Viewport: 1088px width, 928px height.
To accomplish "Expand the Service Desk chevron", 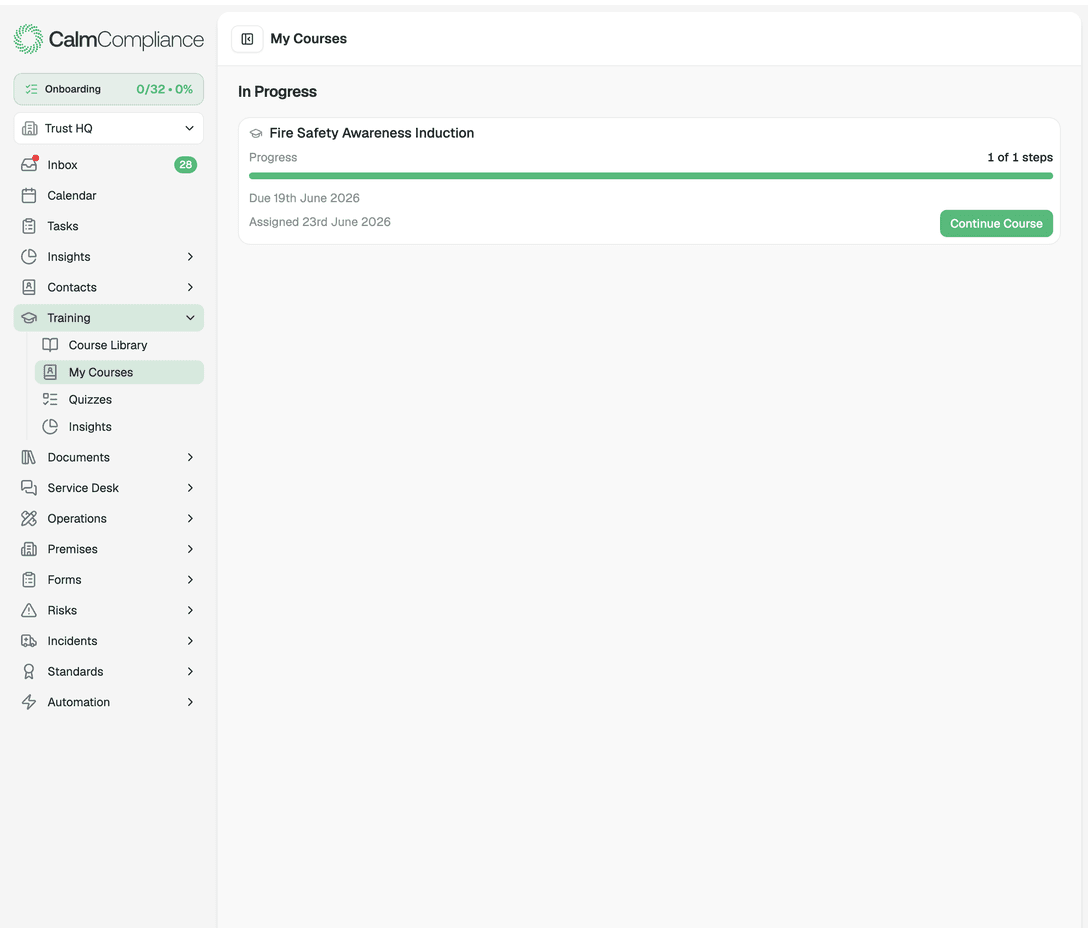I will [x=190, y=488].
